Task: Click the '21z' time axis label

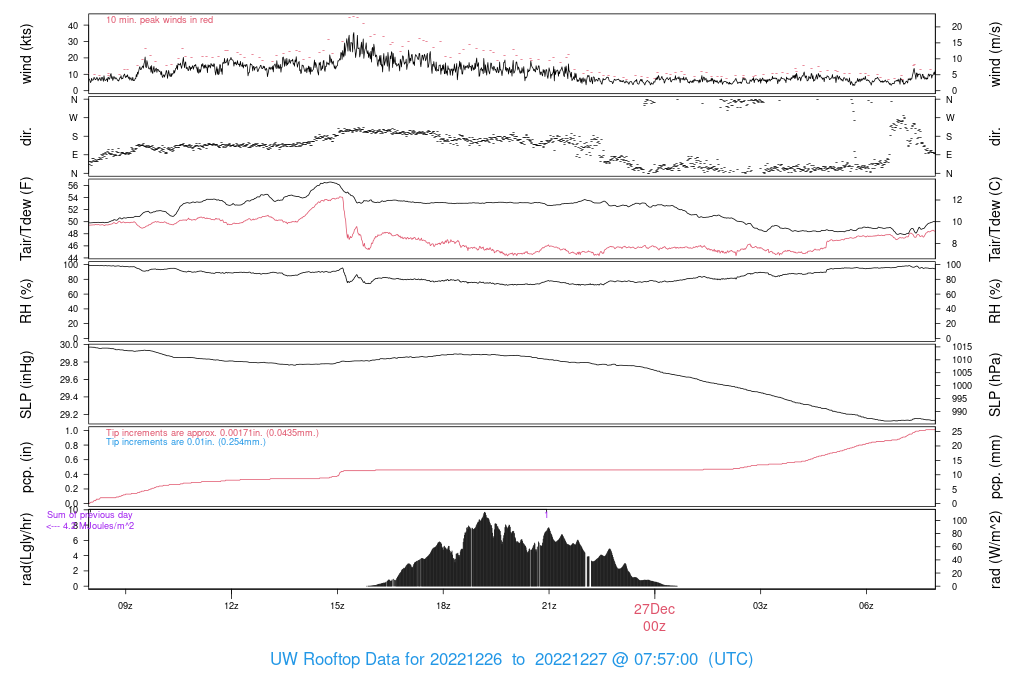Action: point(549,606)
